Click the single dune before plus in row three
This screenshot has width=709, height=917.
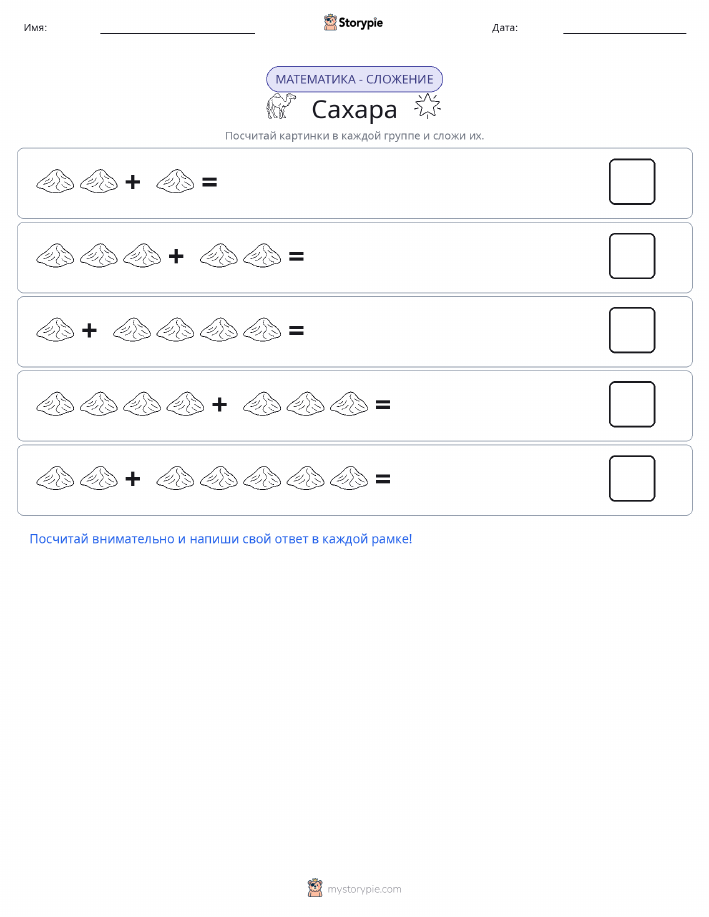coord(55,330)
